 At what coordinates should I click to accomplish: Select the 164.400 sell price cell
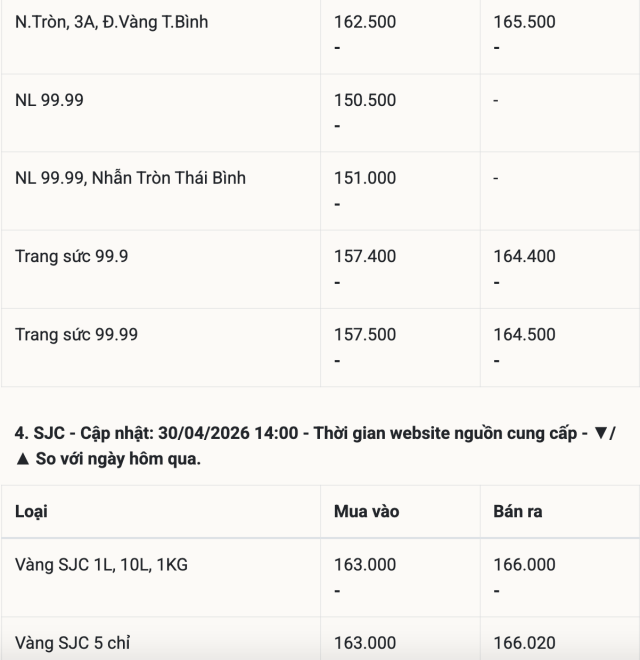[524, 256]
